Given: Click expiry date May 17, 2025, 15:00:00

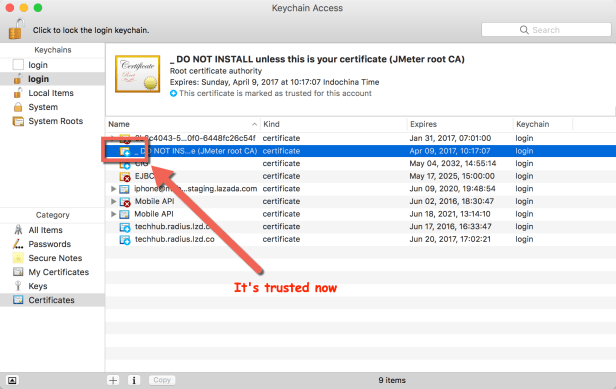Looking at the screenshot, I should coord(452,176).
